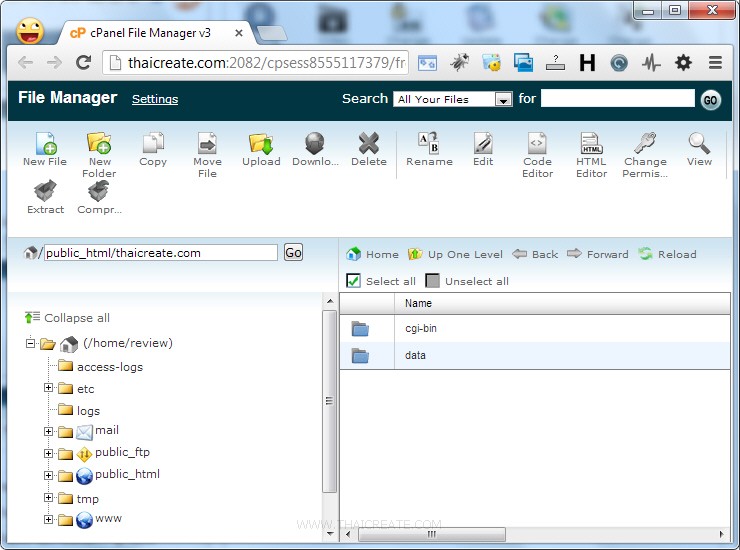Click Change Permissions key icon
The width and height of the screenshot is (740, 550).
coord(645,143)
